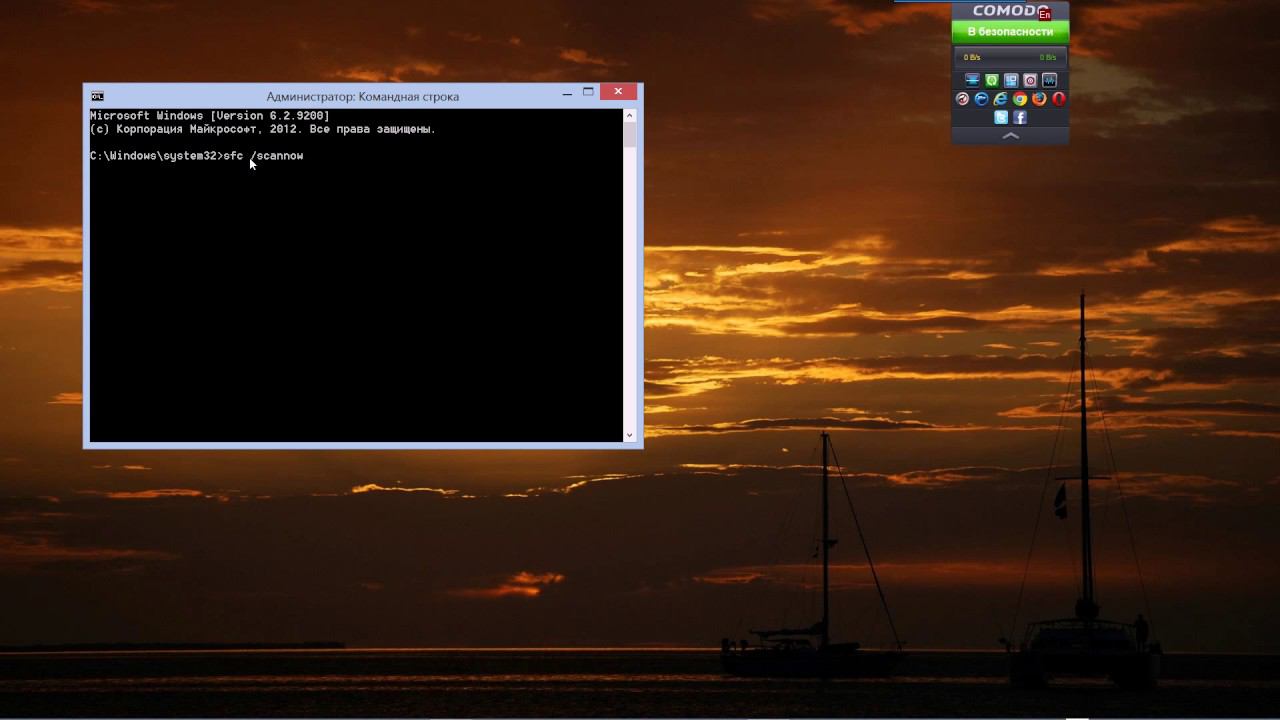Launch Google Chrome from COMODO widget
Image resolution: width=1280 pixels, height=720 pixels.
1020,99
